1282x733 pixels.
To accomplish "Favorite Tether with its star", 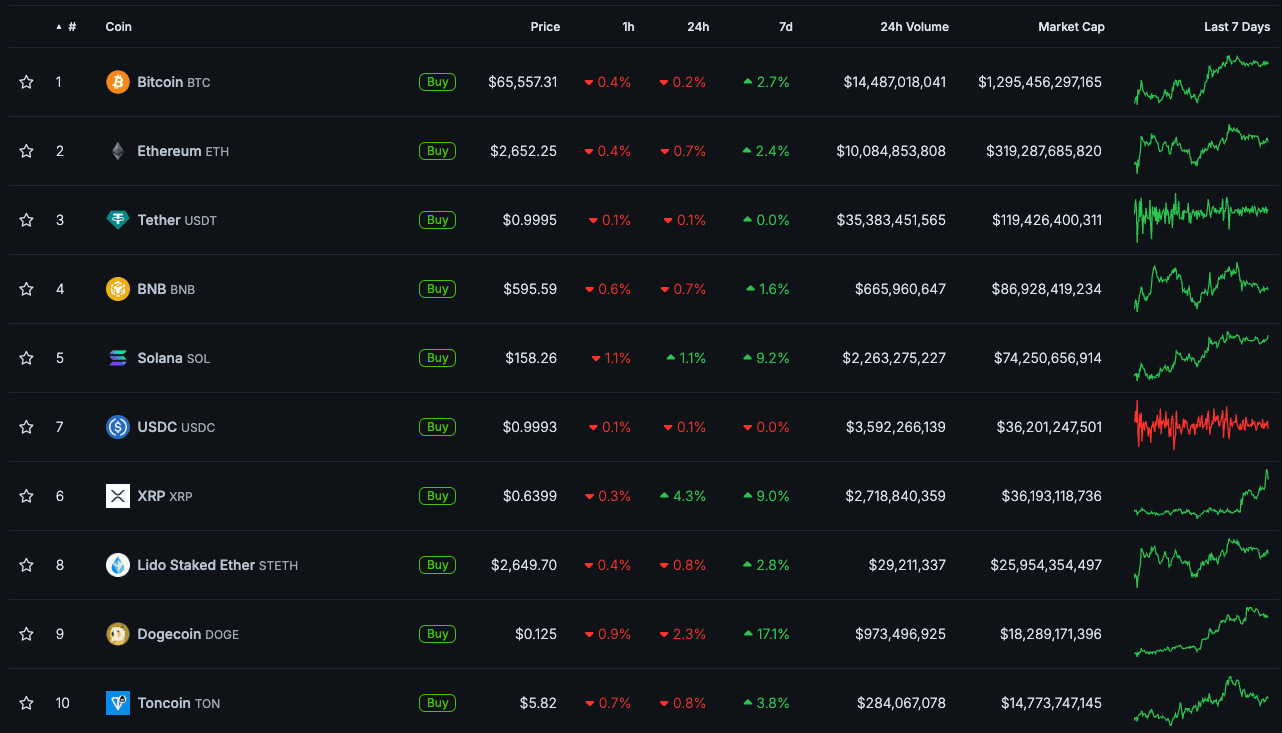I will click(x=26, y=220).
